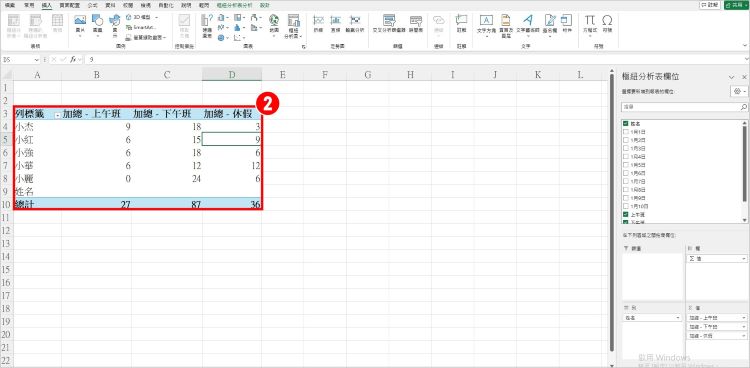Click the 共用 (Share) button
The image size is (750, 368).
coord(737,5)
